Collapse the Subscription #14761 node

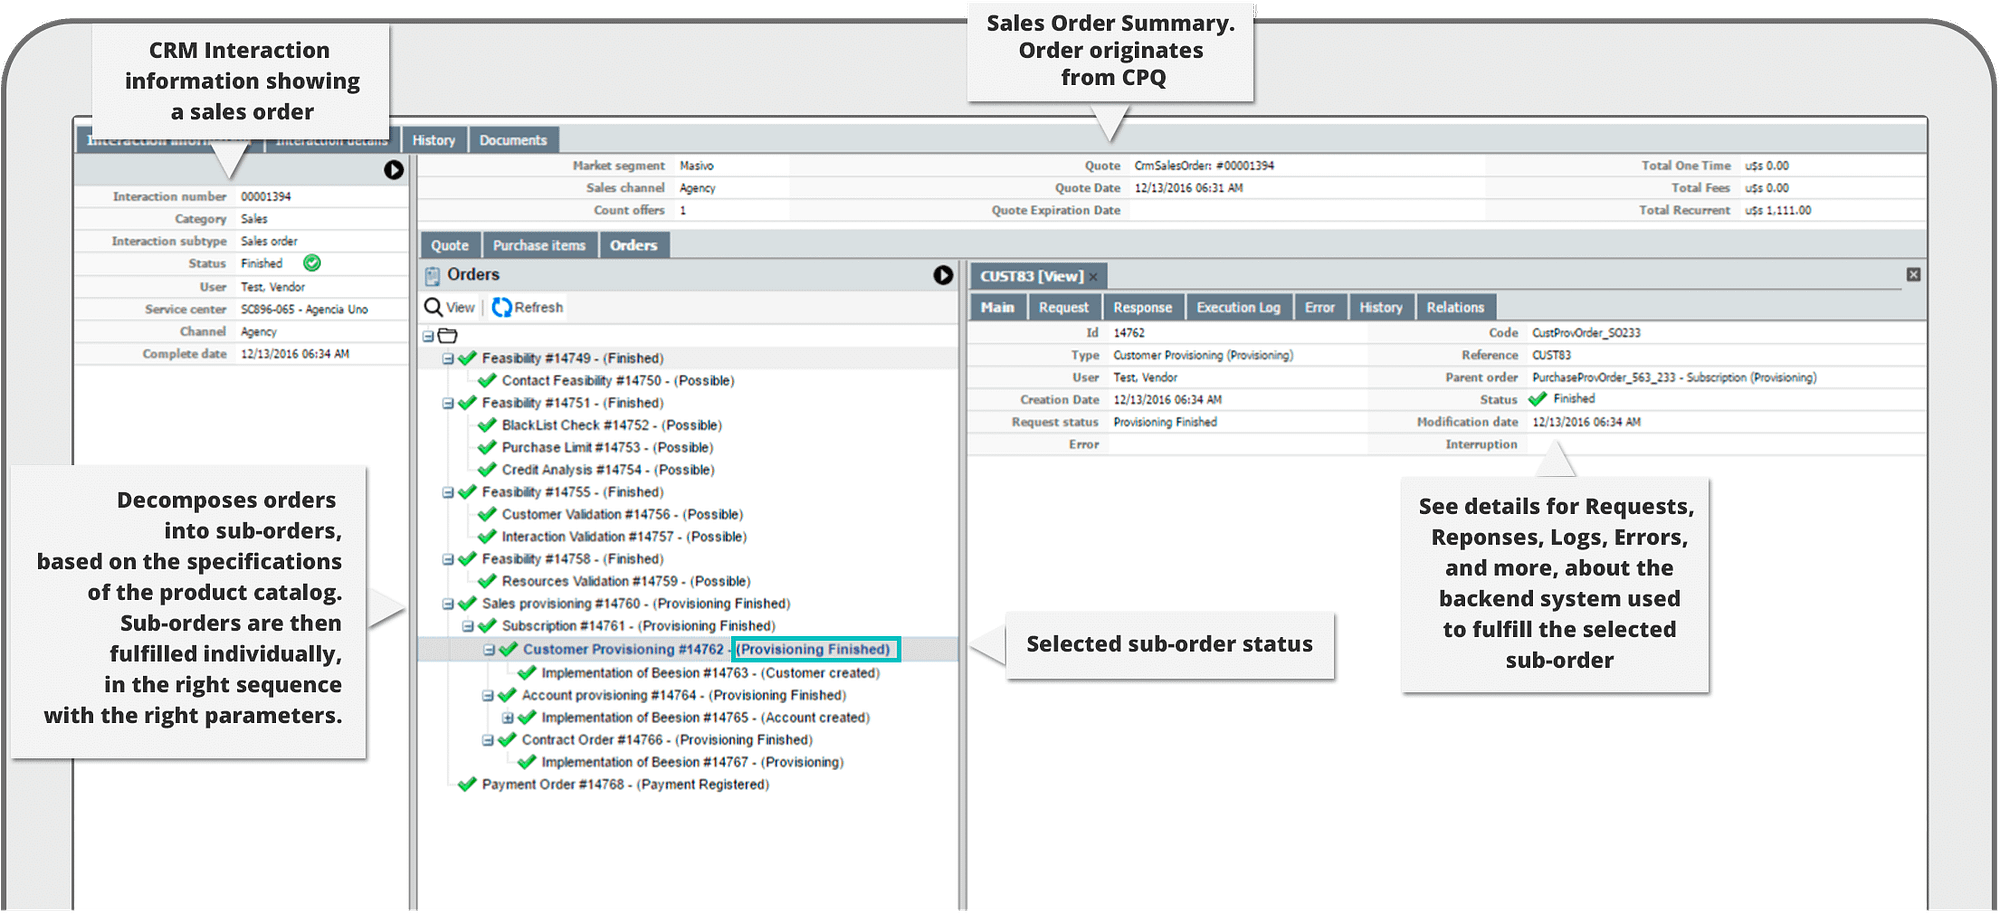[467, 626]
